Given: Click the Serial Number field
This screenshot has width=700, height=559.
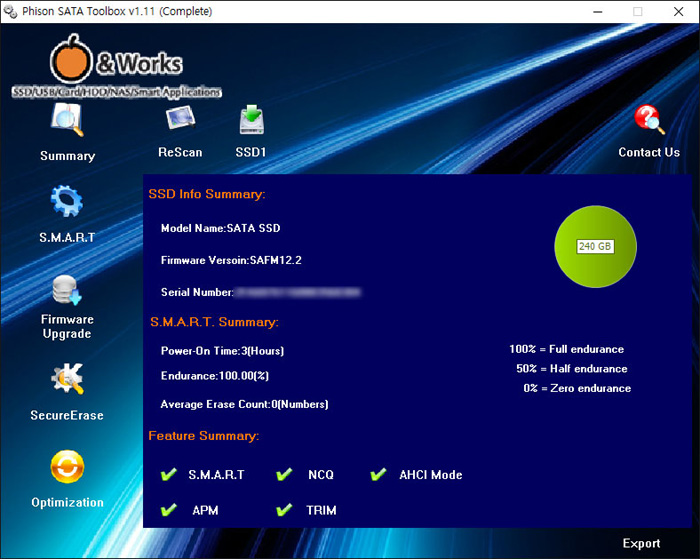Looking at the screenshot, I should [x=261, y=292].
